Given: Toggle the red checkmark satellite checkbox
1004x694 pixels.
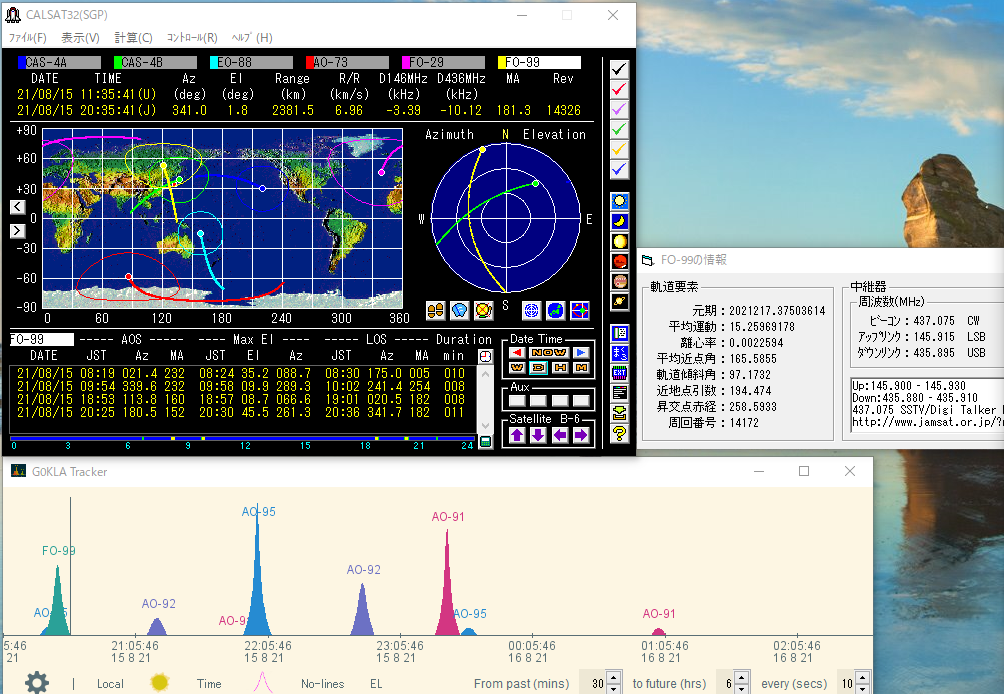Looking at the screenshot, I should (x=620, y=89).
